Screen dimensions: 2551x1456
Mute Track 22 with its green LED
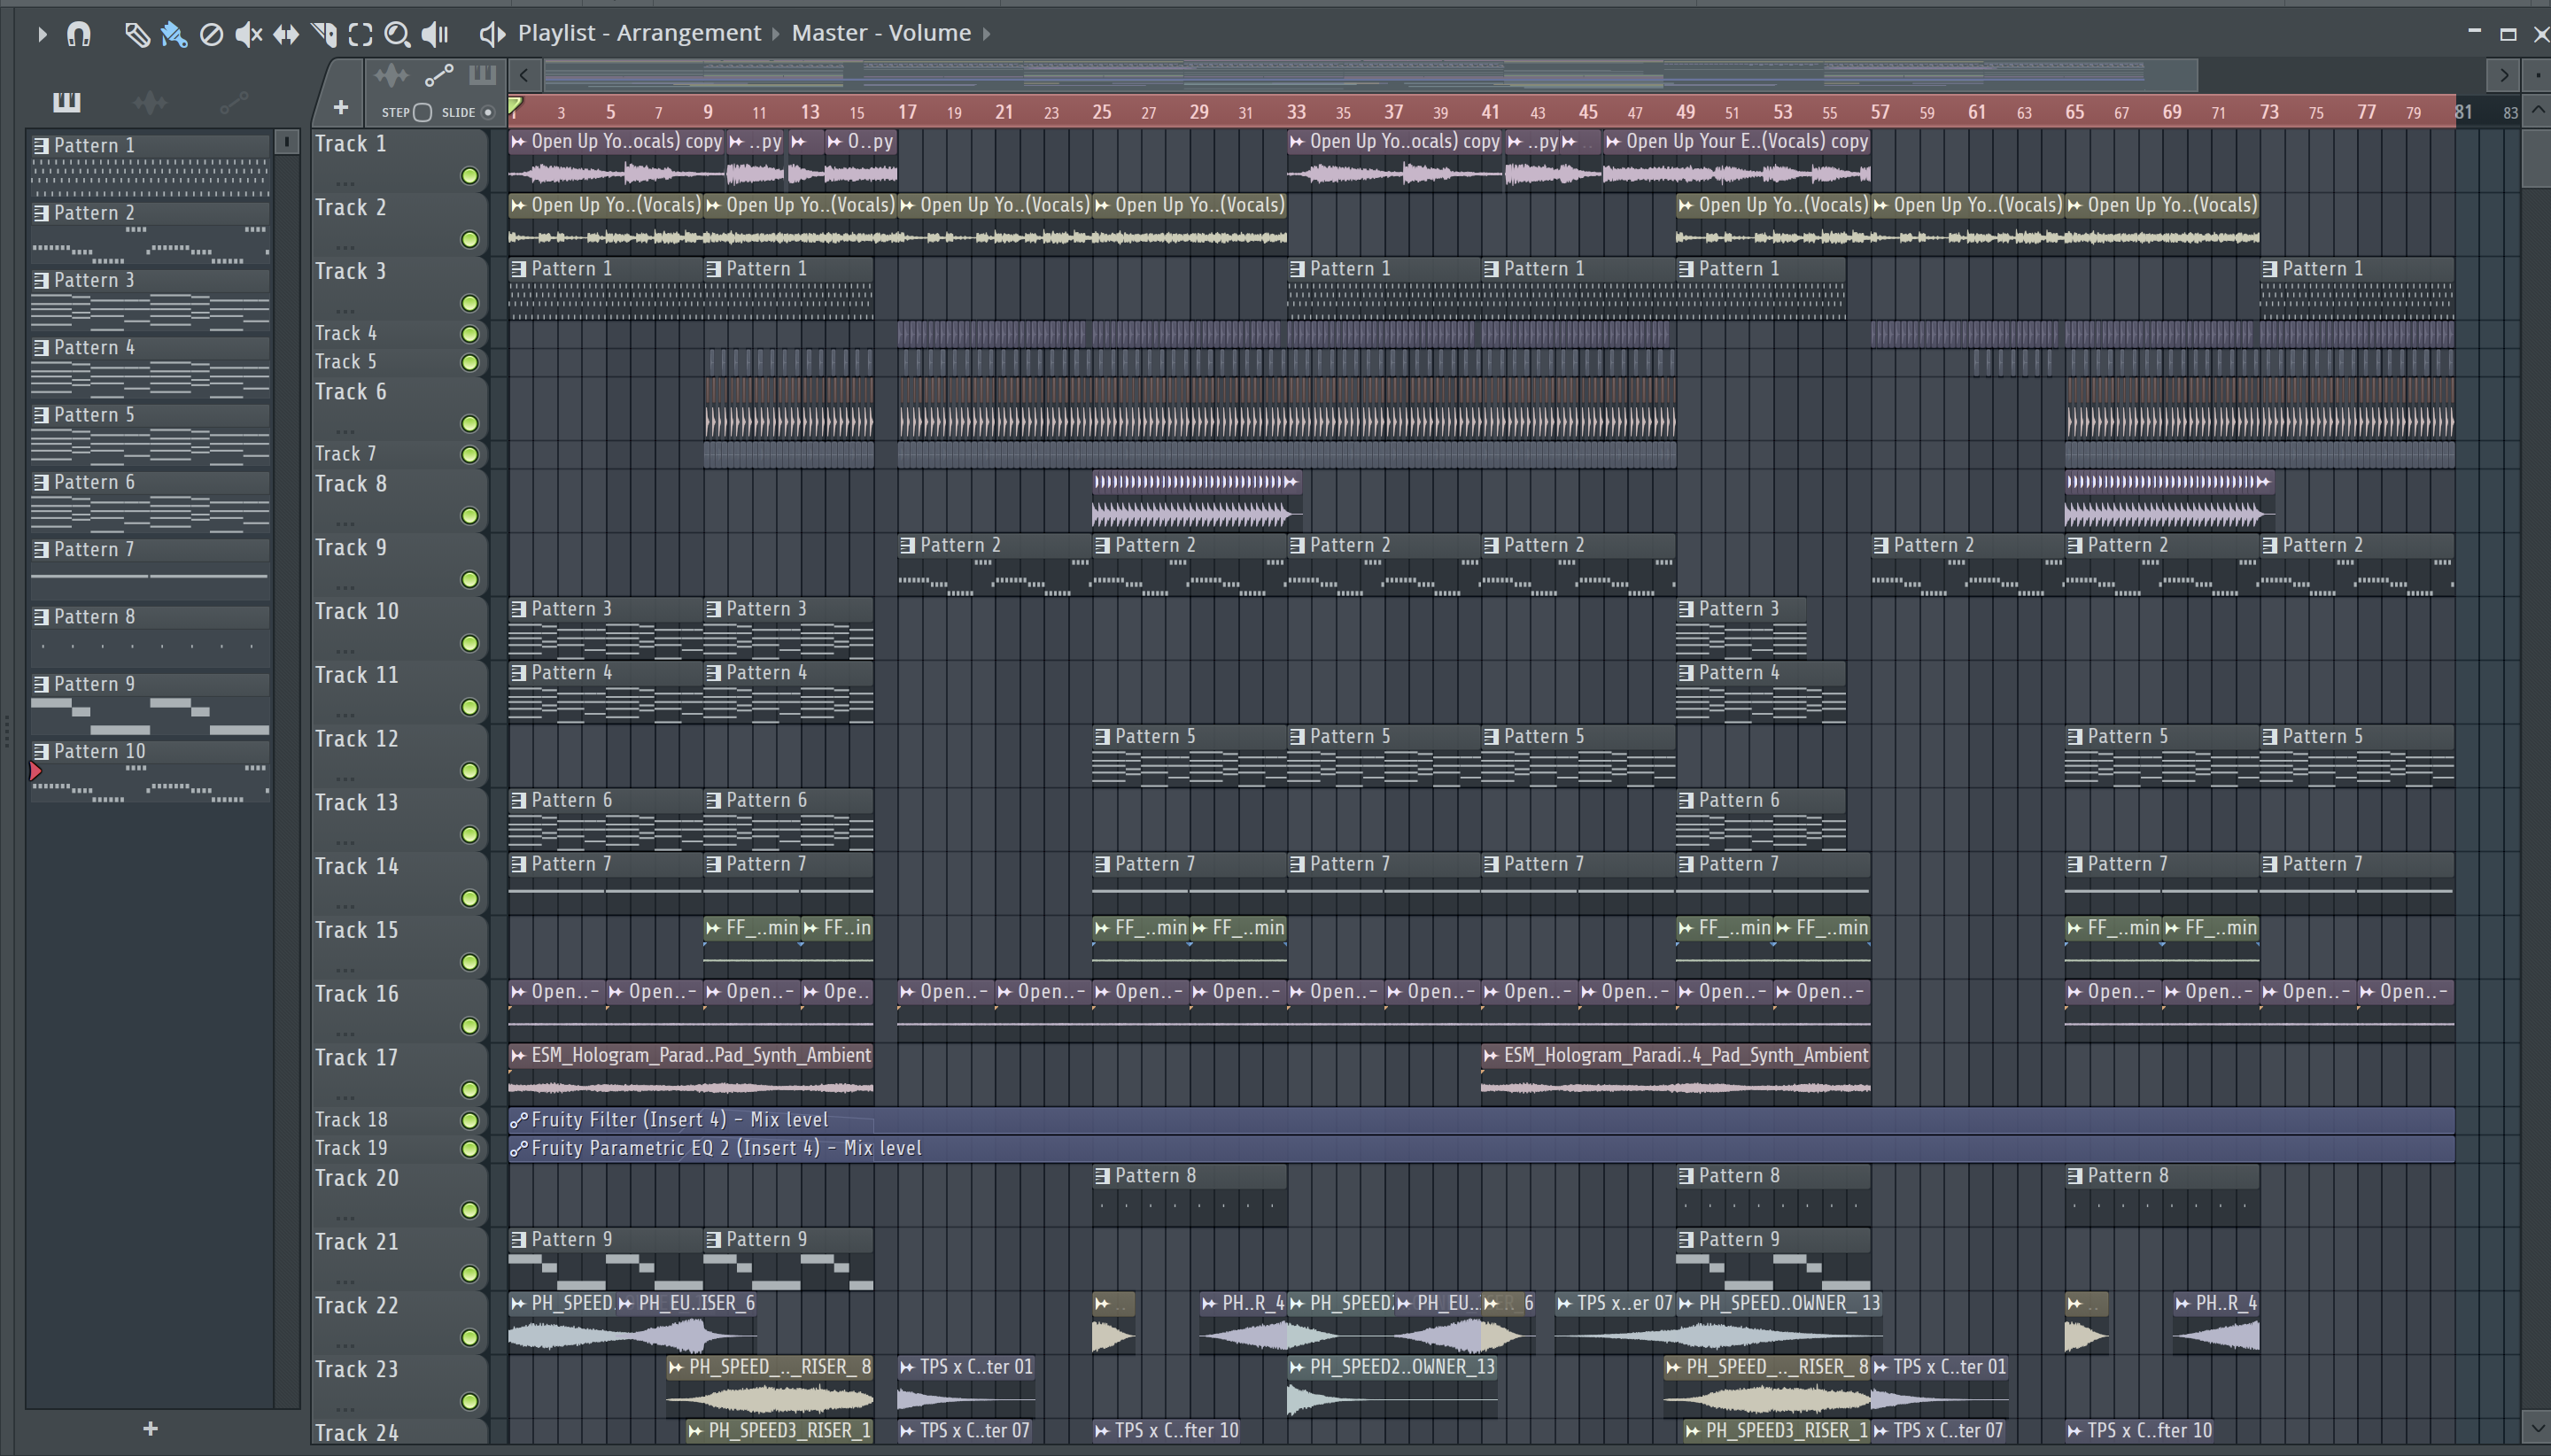click(x=469, y=1338)
